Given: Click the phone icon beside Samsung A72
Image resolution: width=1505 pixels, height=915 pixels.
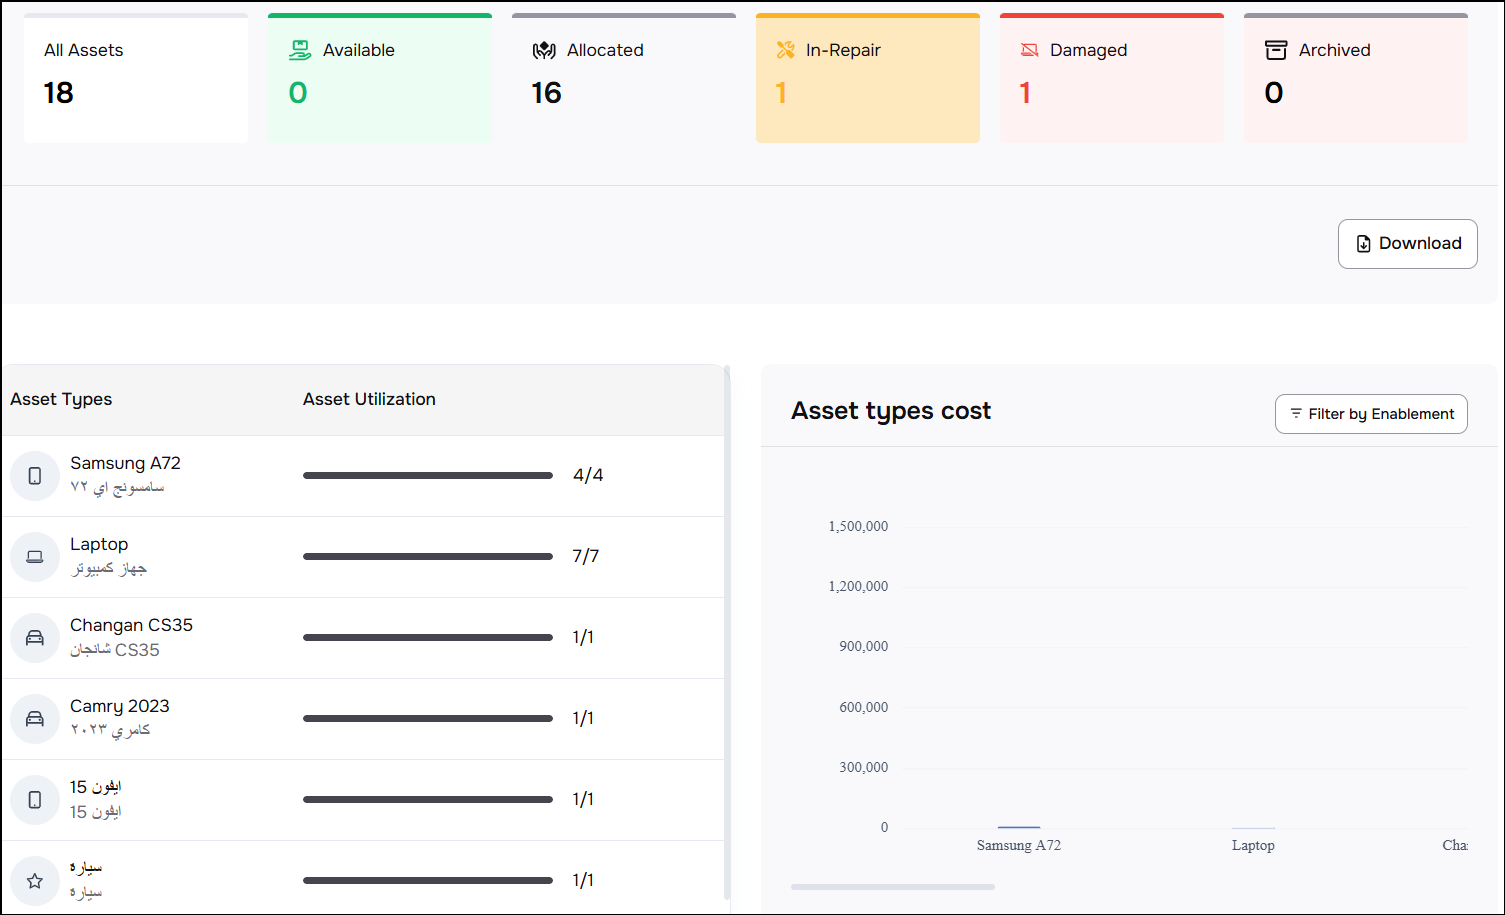Looking at the screenshot, I should [35, 476].
